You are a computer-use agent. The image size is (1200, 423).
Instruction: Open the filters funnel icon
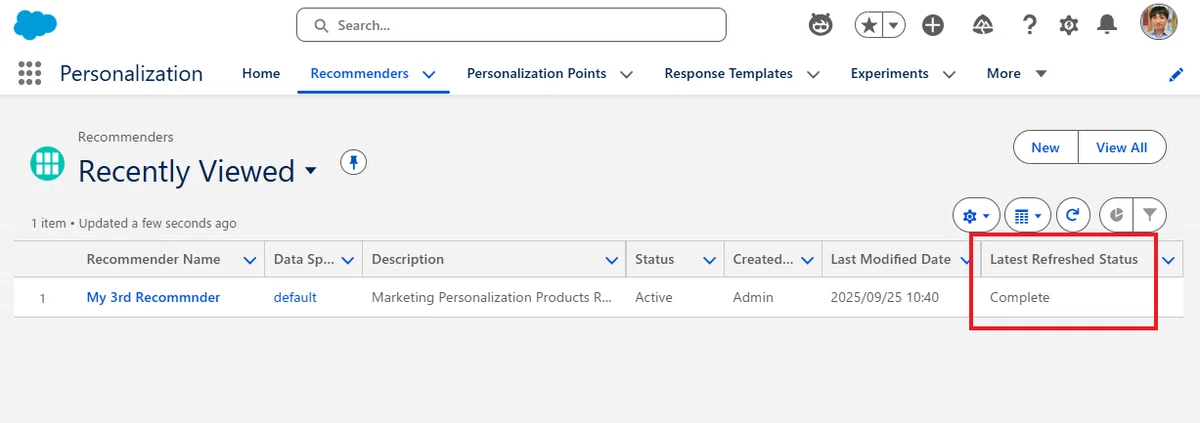coord(1150,214)
